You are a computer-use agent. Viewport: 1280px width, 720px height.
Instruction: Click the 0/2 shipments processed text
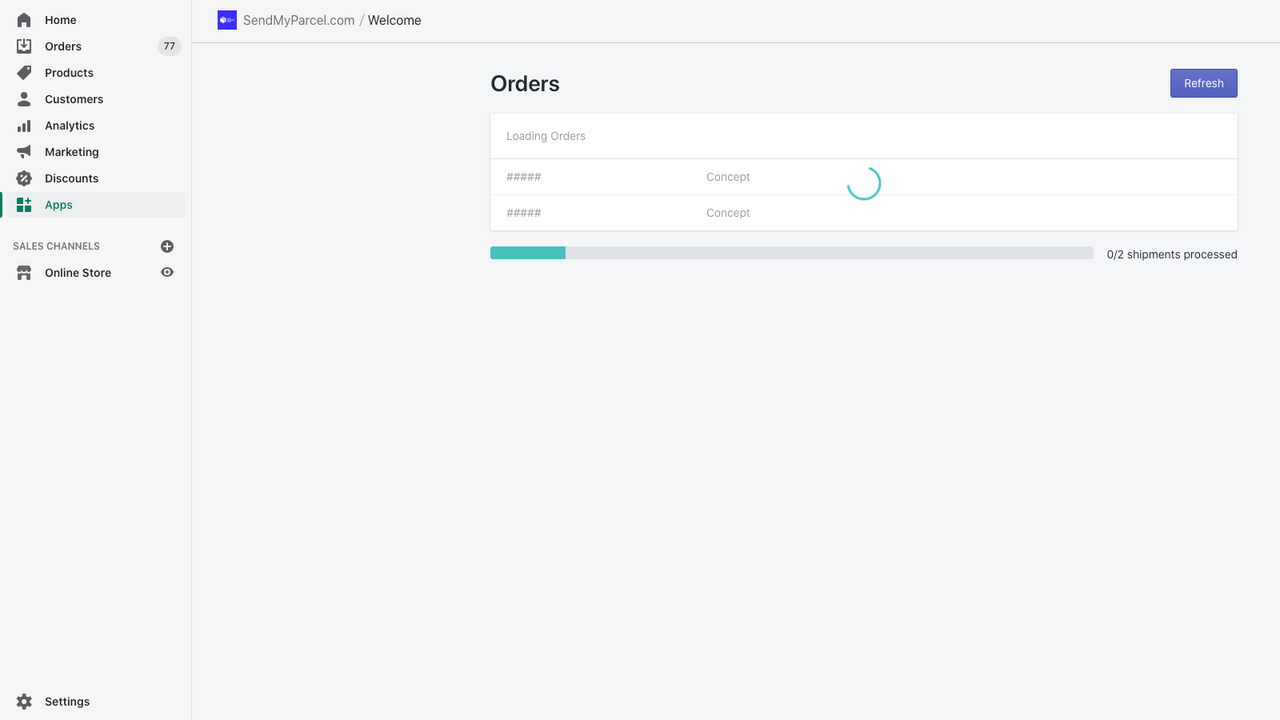click(1172, 254)
